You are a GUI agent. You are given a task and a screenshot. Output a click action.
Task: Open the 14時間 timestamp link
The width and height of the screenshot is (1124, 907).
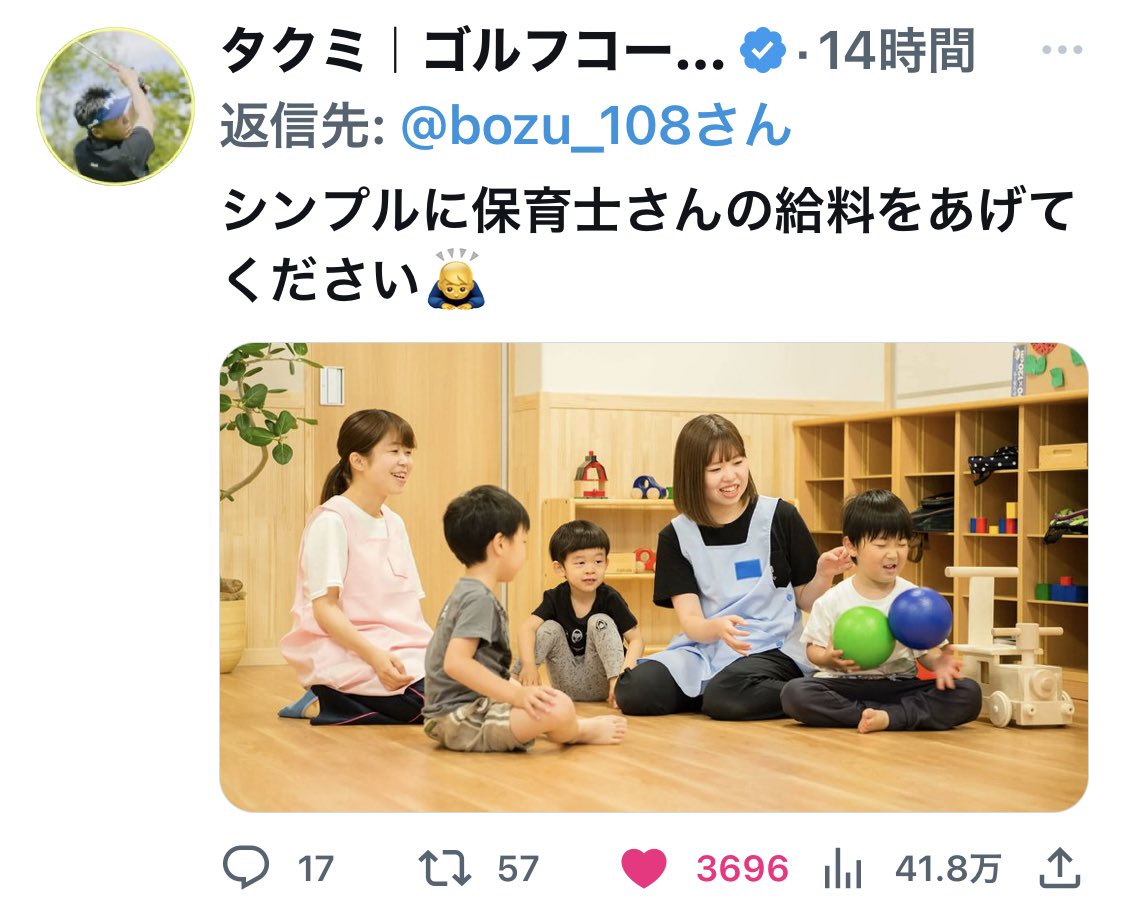tap(896, 51)
